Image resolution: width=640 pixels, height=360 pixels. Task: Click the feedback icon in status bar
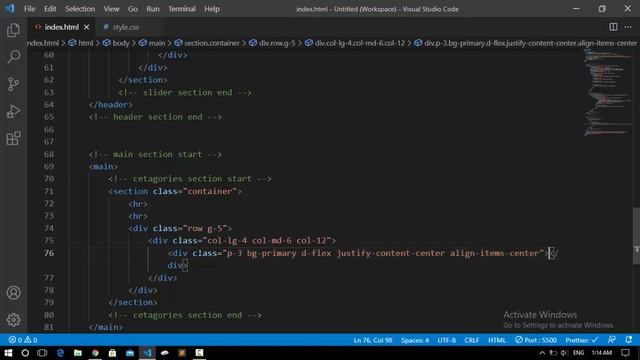[x=611, y=340]
